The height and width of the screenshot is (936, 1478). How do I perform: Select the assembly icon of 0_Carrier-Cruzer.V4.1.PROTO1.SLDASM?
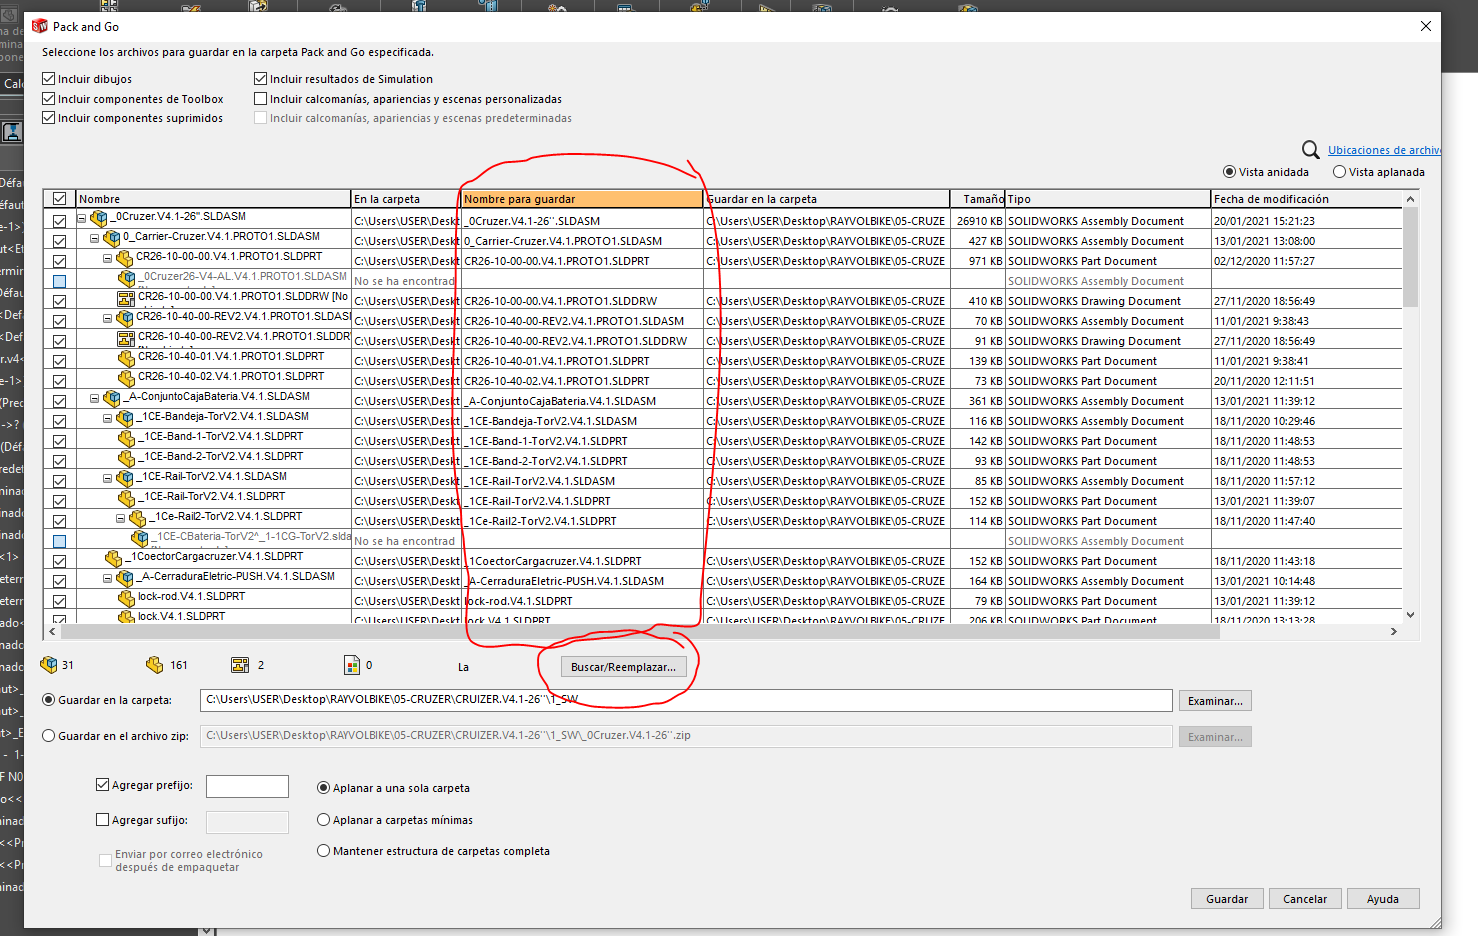pos(112,237)
